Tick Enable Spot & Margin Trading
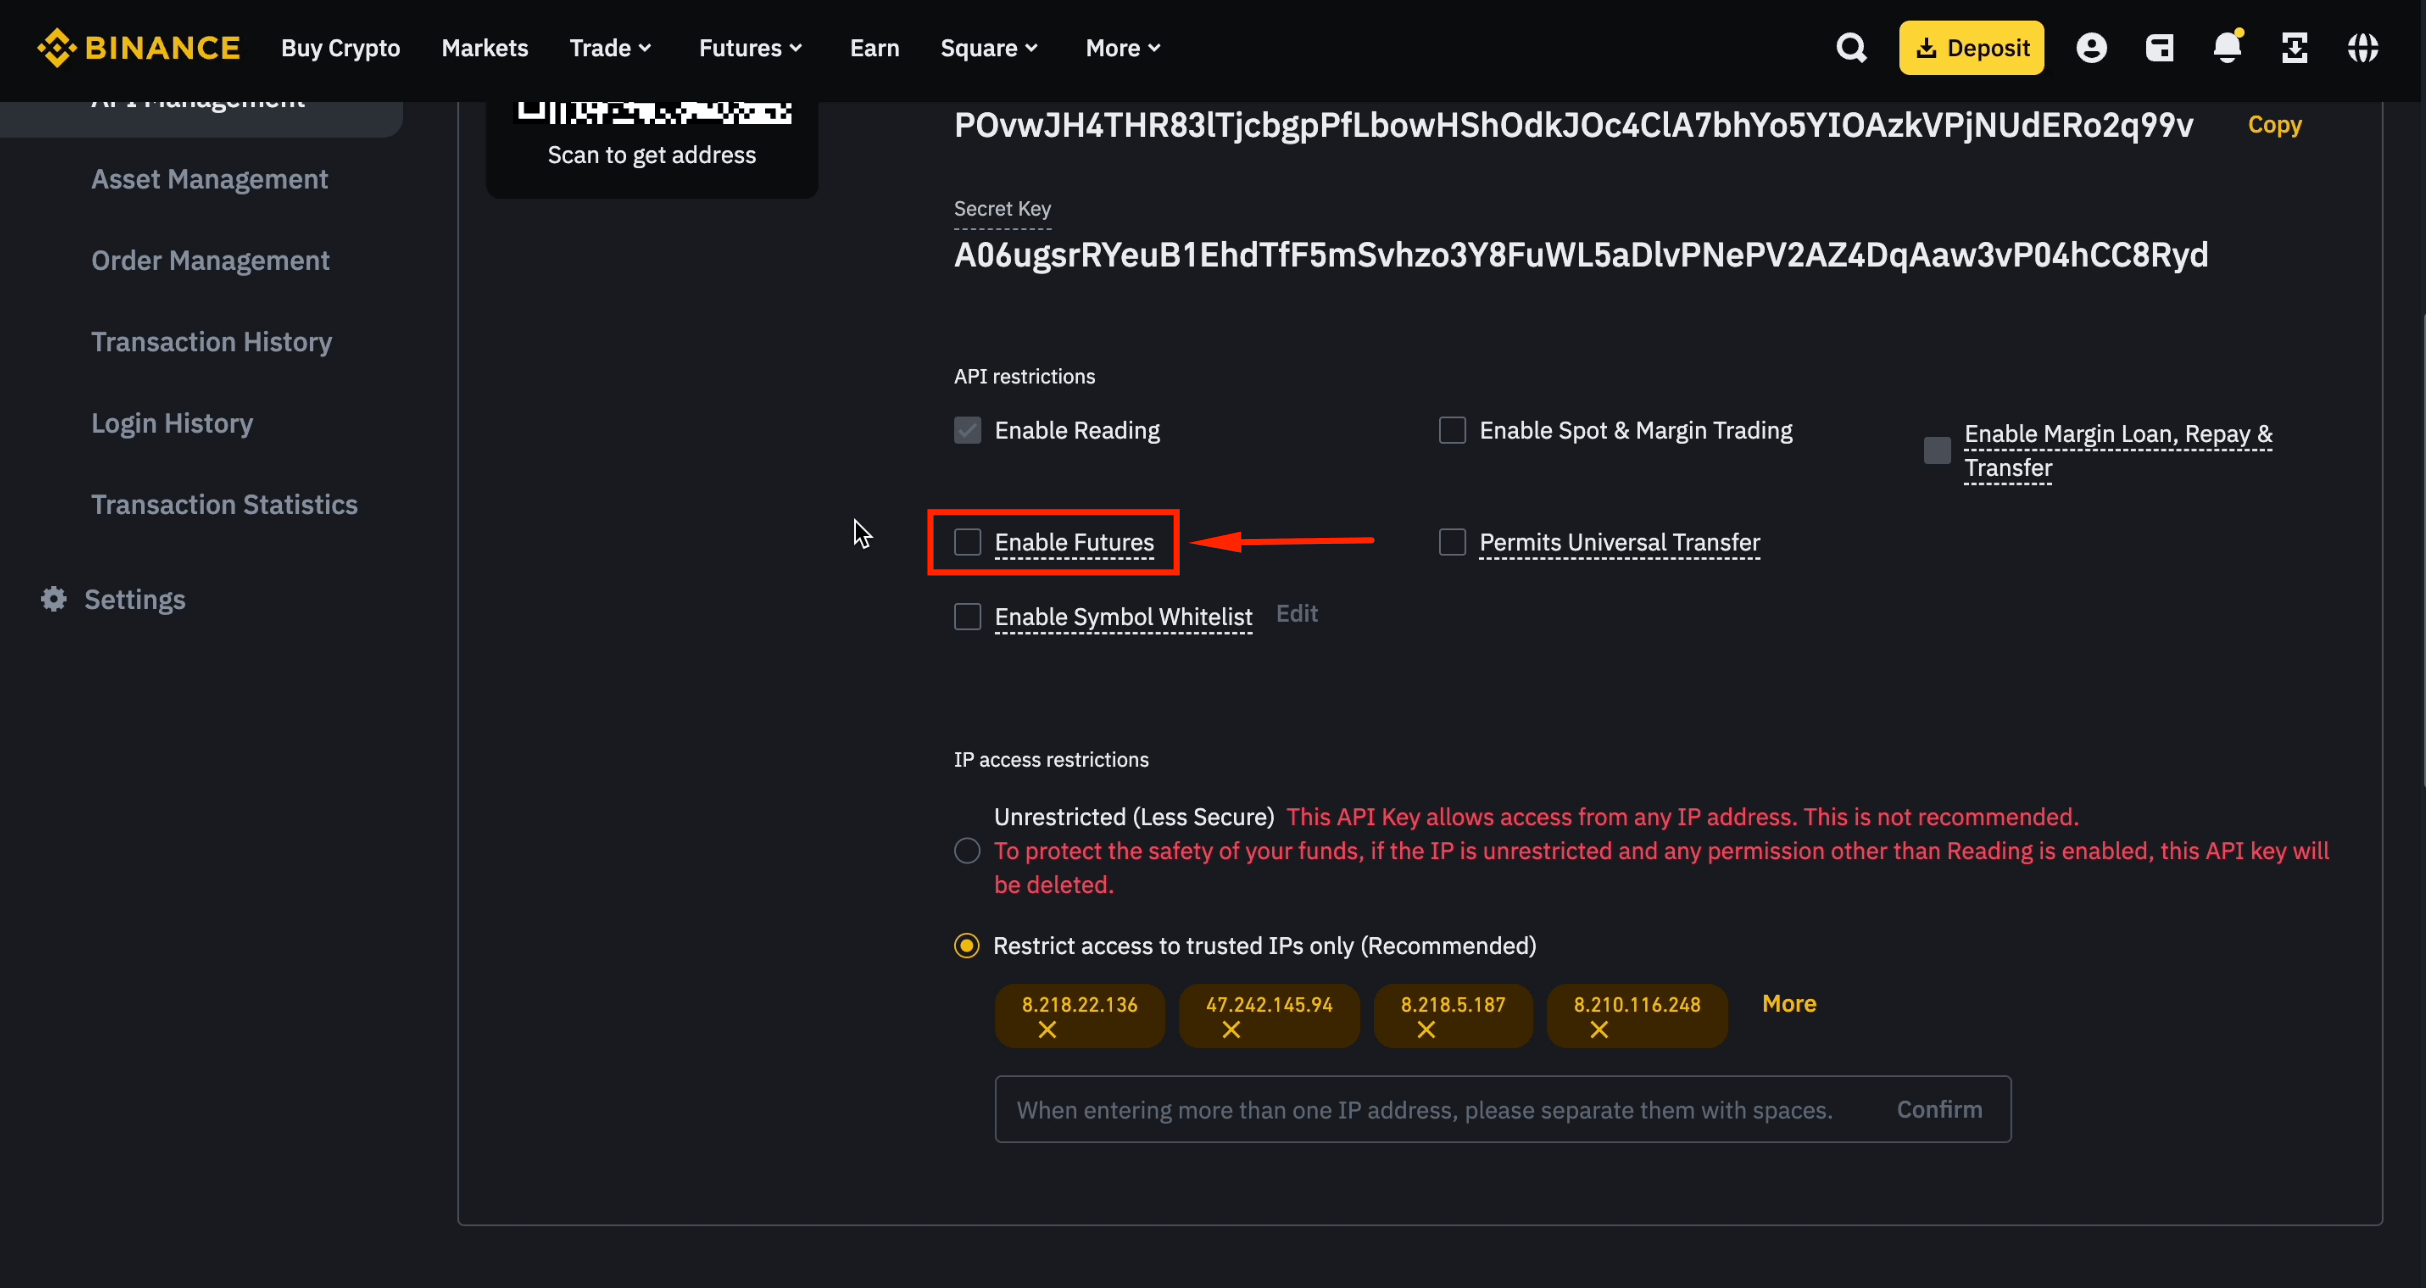This screenshot has height=1288, width=2426. (x=1452, y=430)
